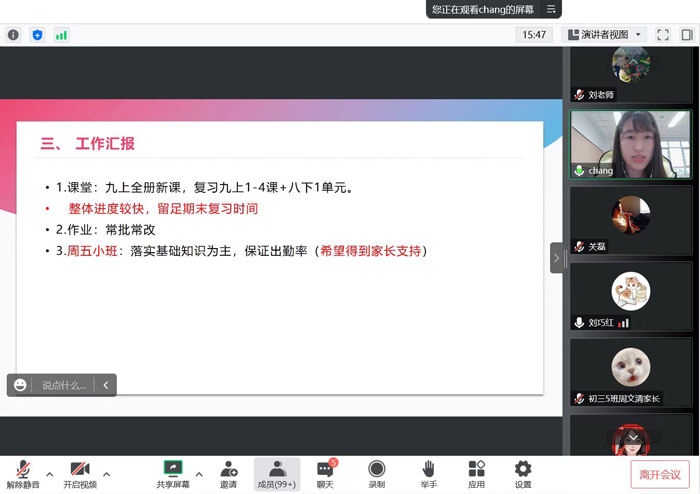The width and height of the screenshot is (700, 494).
Task: Click the slide line starting 1.课堂
Action: coord(205,187)
